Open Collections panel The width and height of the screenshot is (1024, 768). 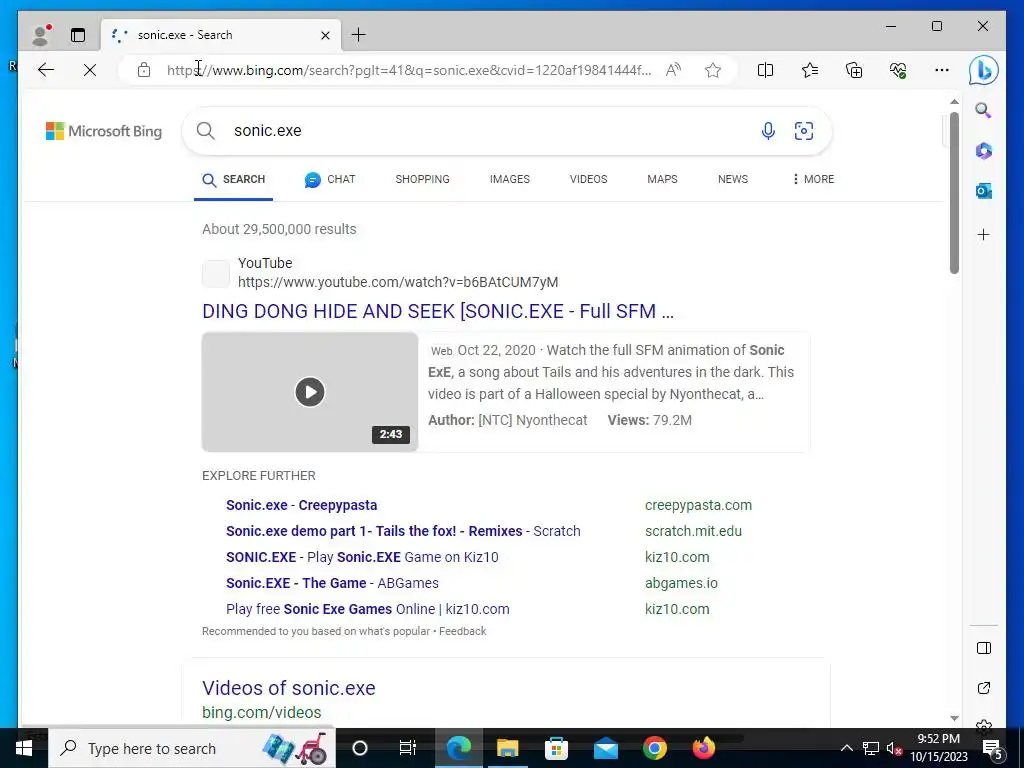point(854,70)
